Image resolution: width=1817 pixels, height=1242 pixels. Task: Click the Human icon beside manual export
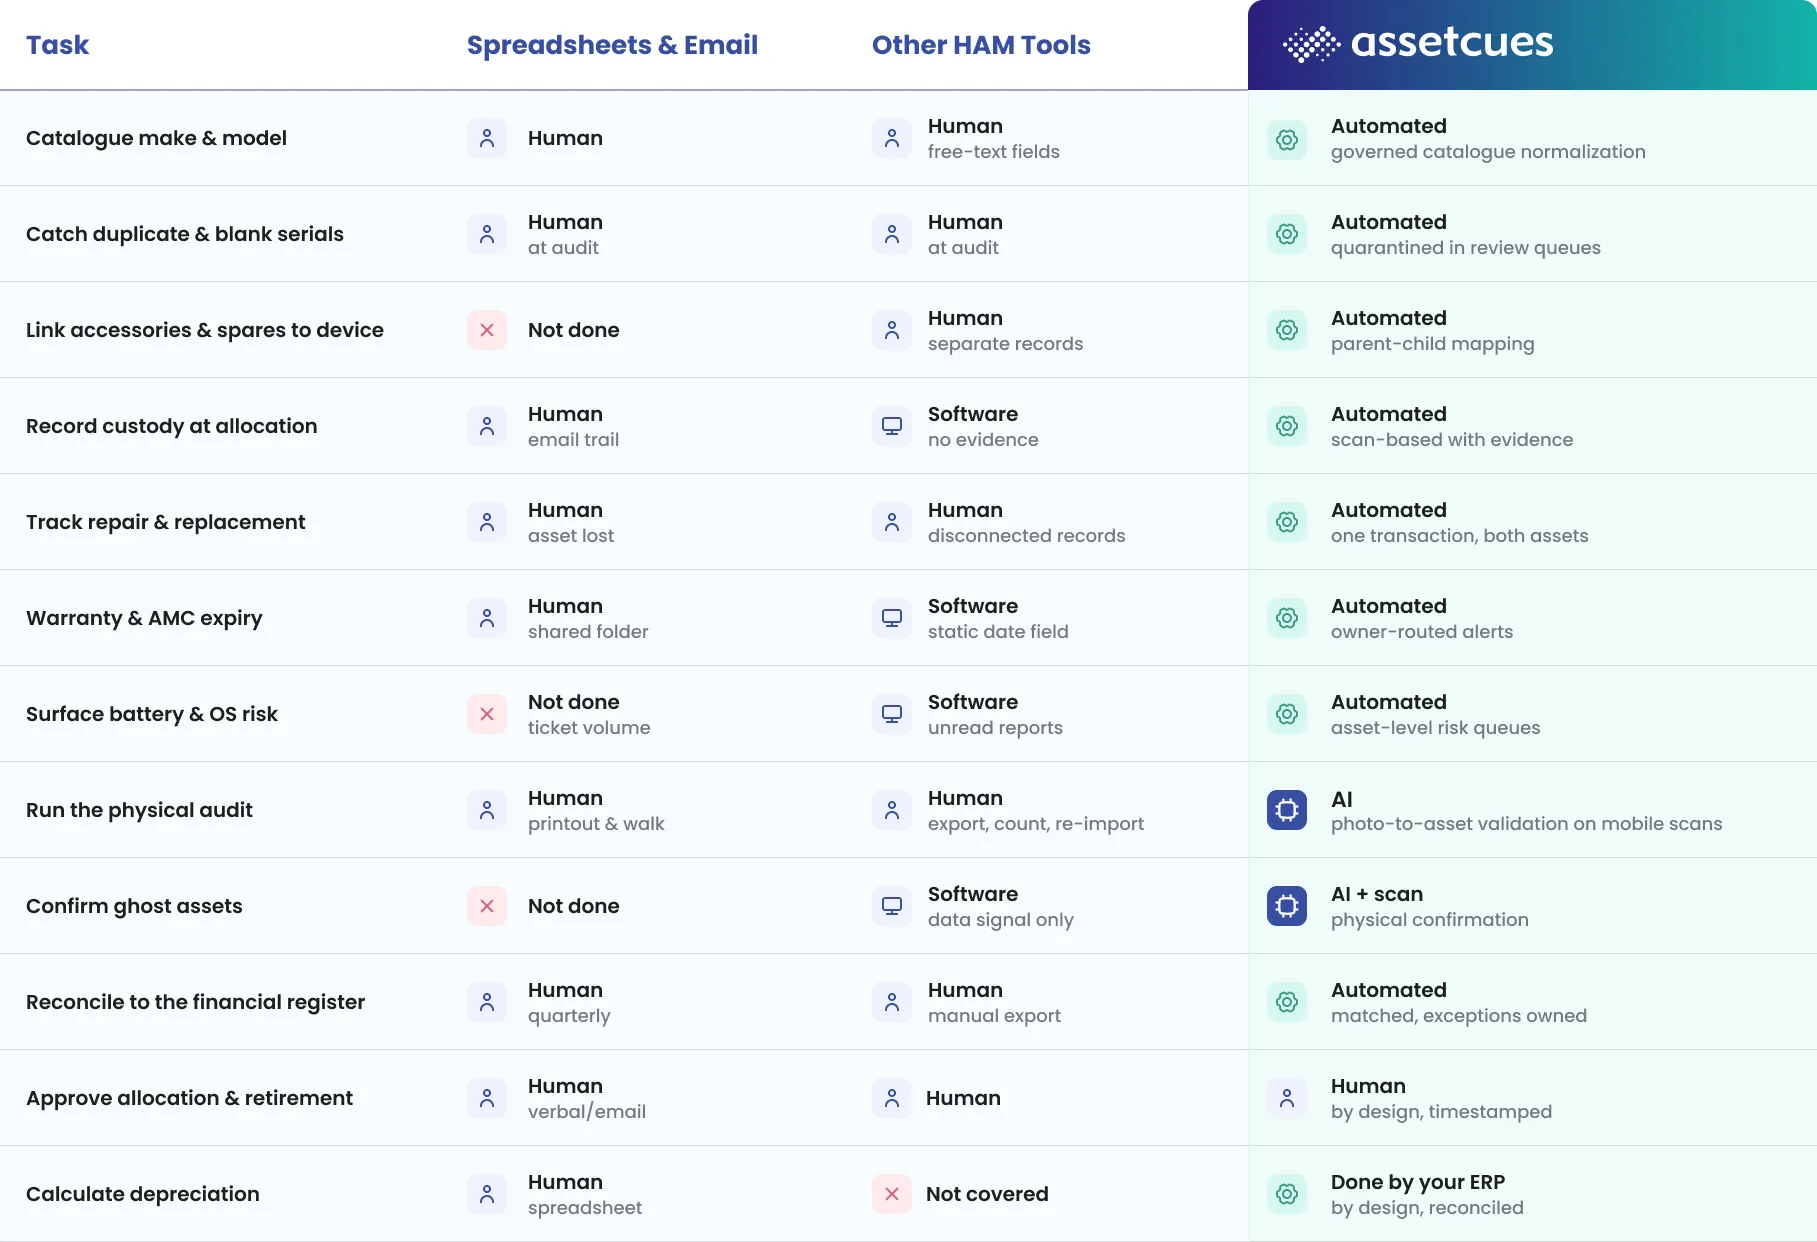(x=892, y=1002)
